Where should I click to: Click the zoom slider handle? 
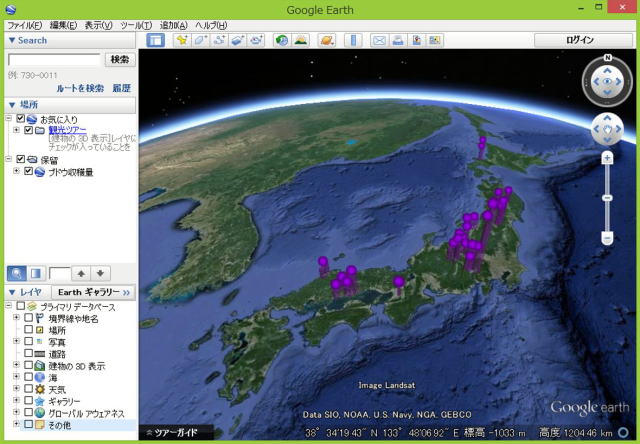point(607,198)
